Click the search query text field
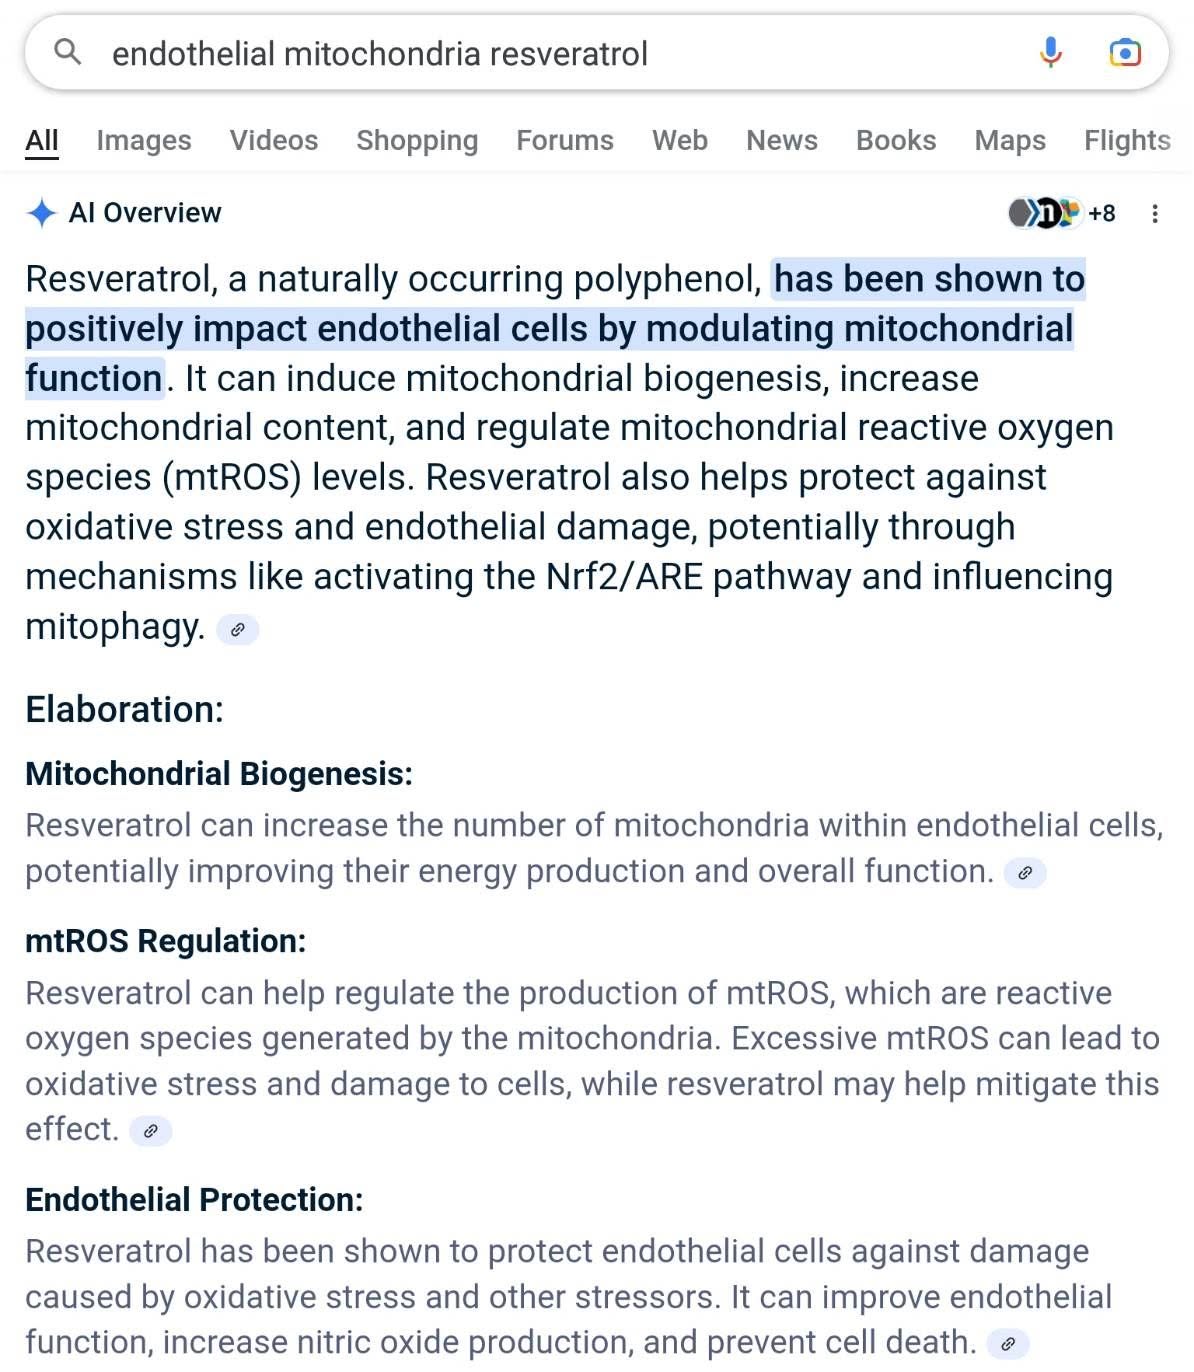The image size is (1194, 1372). tap(560, 53)
